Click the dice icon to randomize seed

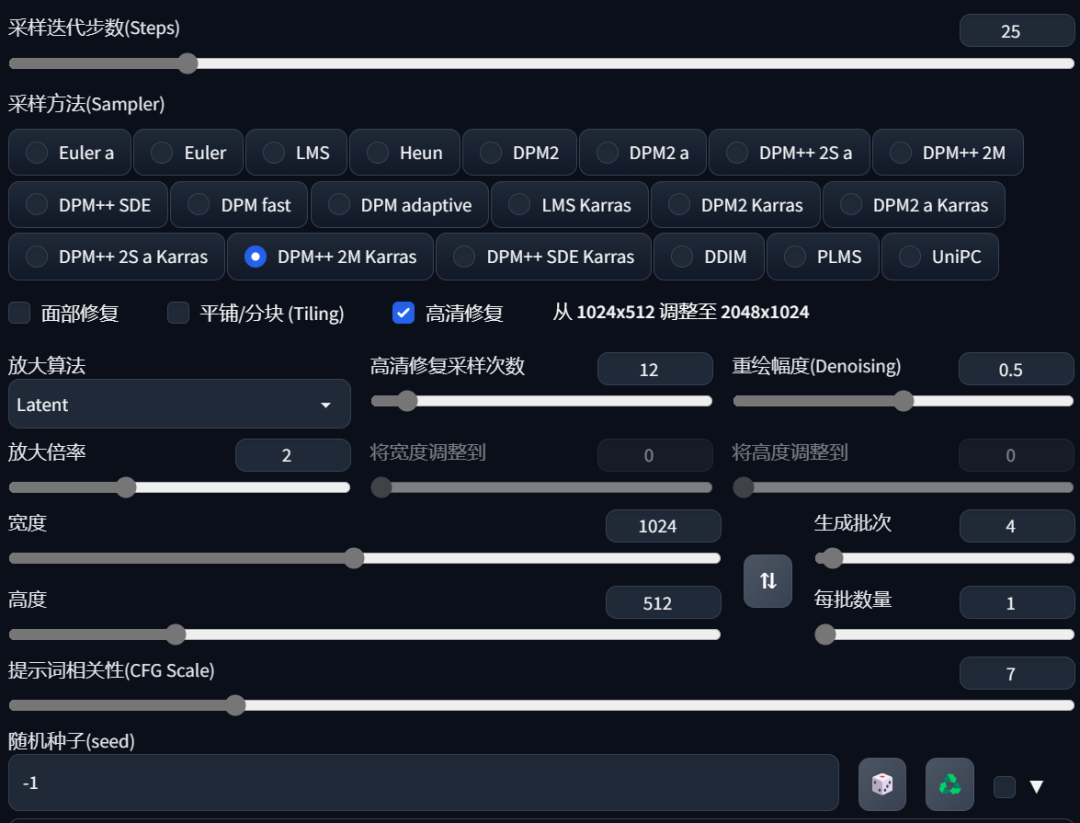(x=882, y=785)
